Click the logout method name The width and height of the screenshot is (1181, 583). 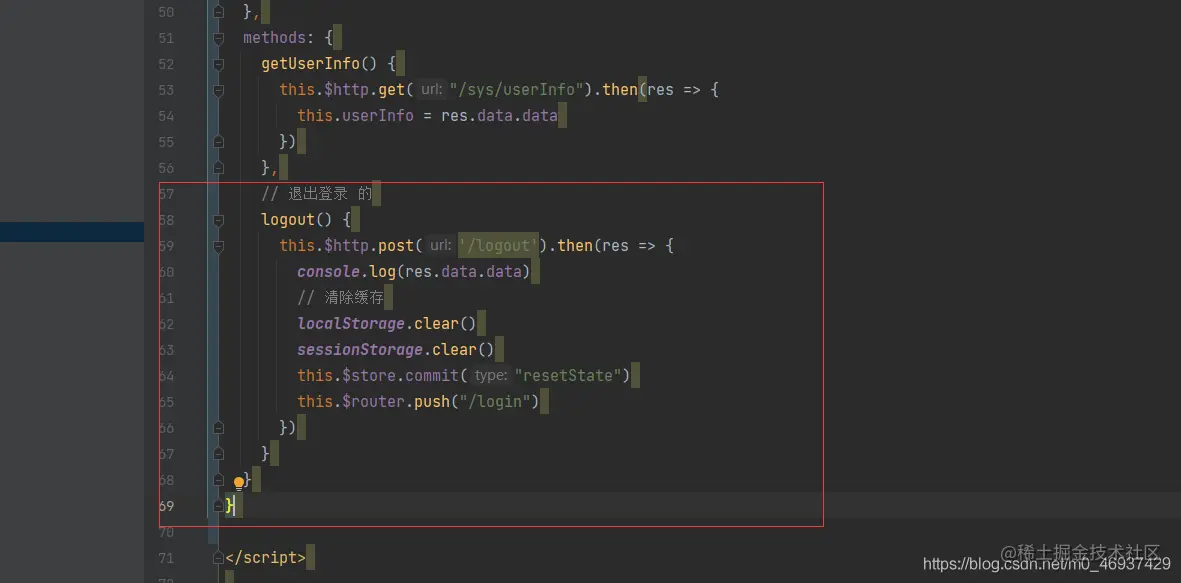(x=288, y=220)
